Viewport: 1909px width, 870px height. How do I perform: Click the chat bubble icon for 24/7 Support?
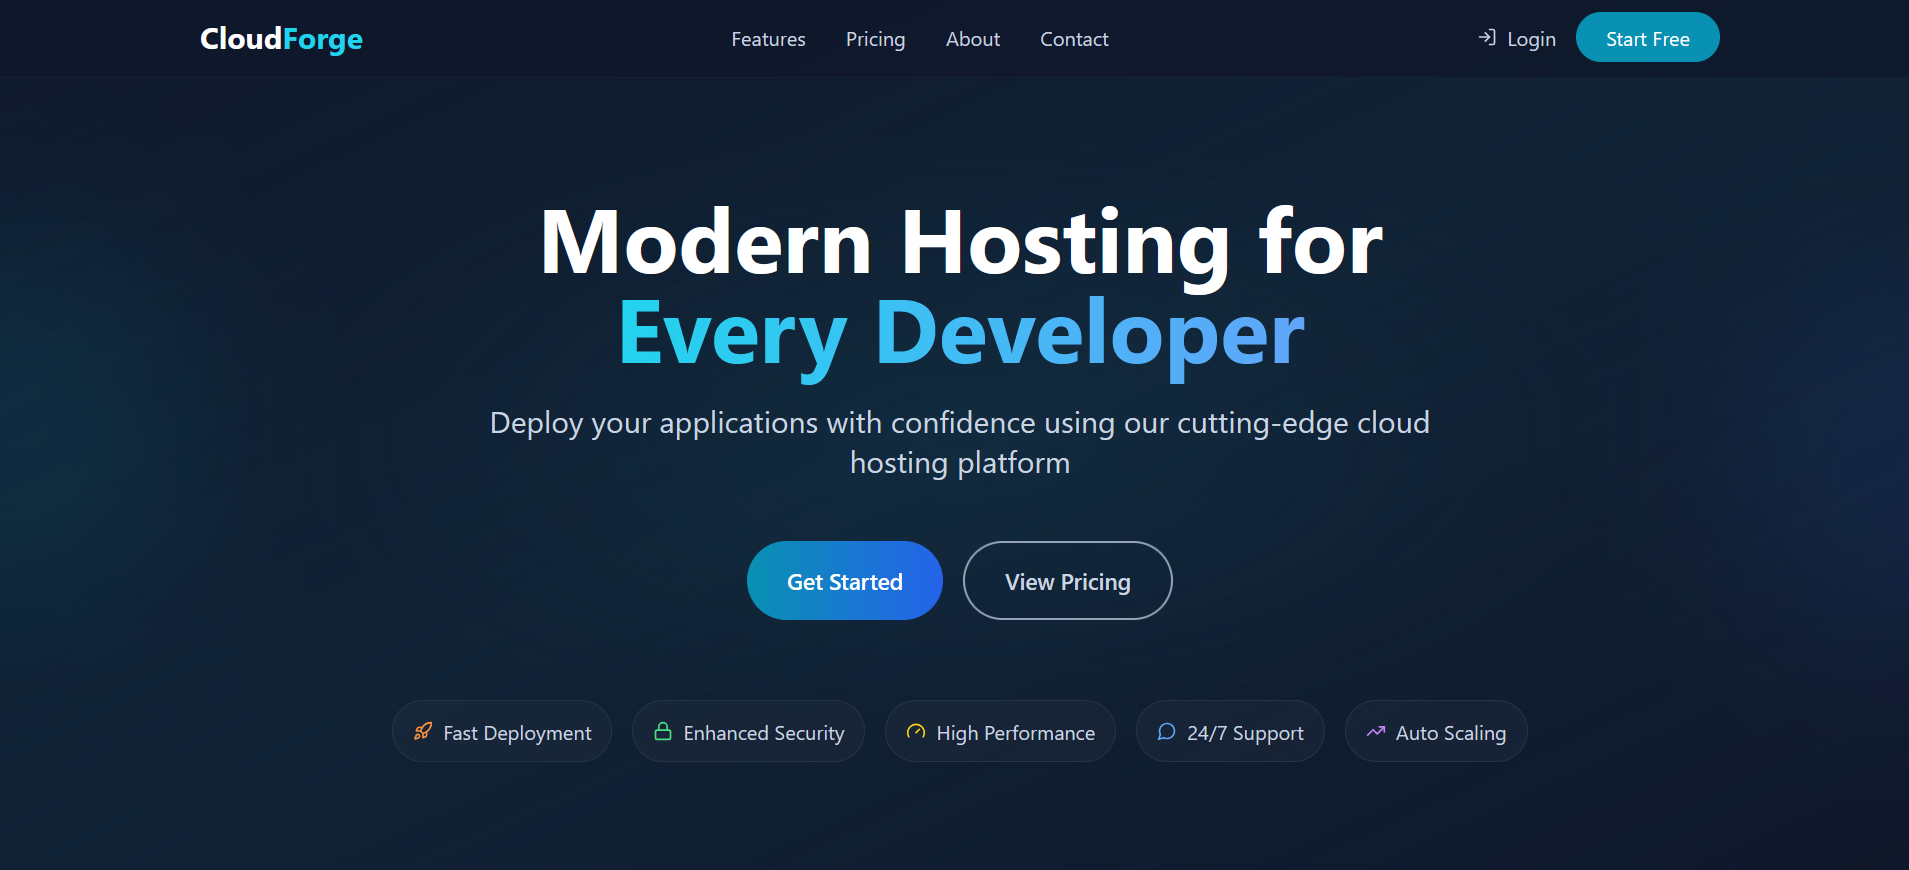tap(1166, 731)
